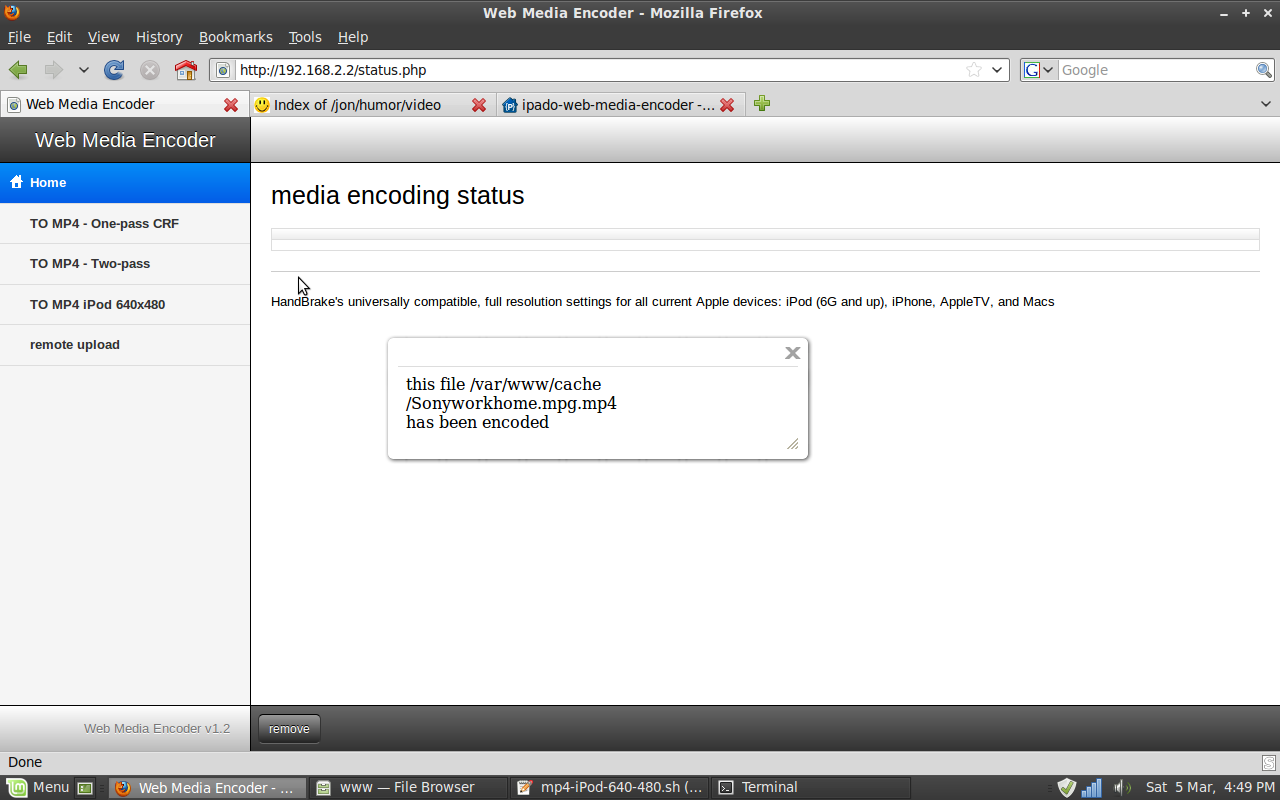Open the search engine selector dropdown
Image resolution: width=1280 pixels, height=800 pixels.
click(1038, 70)
